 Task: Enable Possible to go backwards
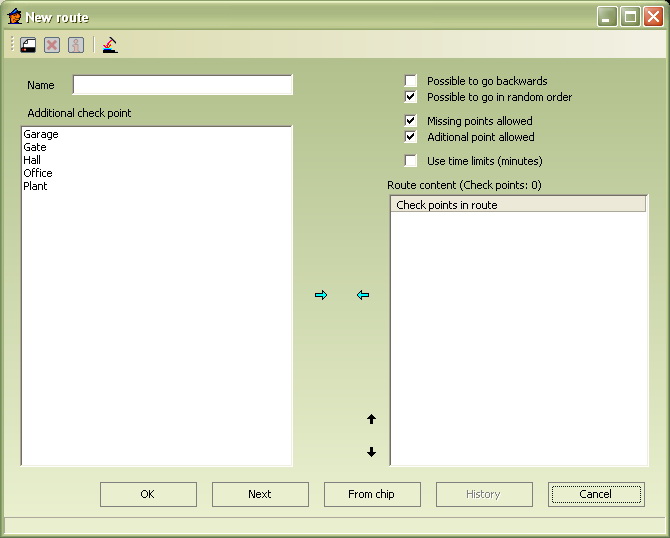(x=411, y=81)
